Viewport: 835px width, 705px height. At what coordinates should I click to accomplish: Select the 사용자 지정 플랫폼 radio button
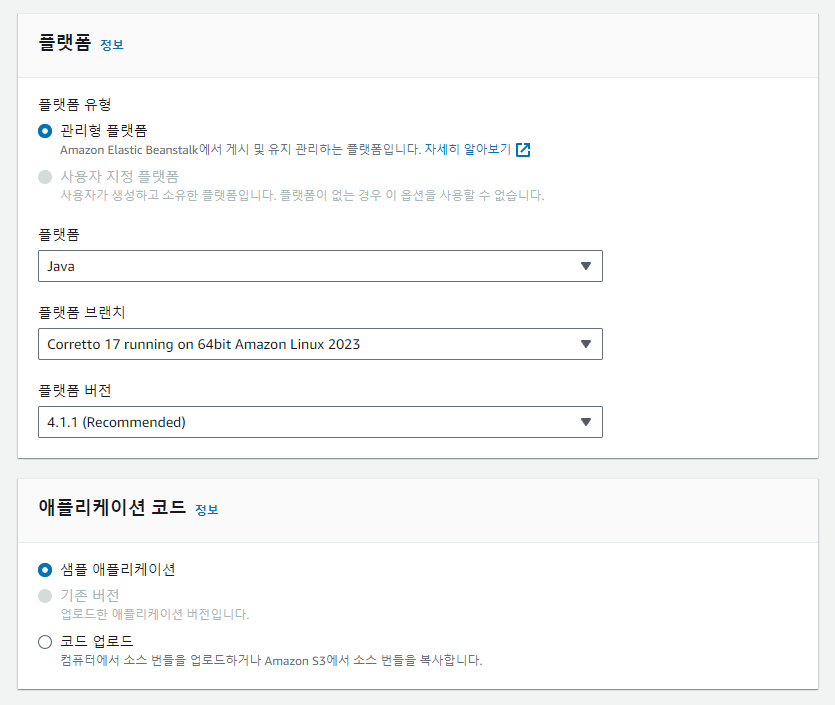[x=45, y=177]
